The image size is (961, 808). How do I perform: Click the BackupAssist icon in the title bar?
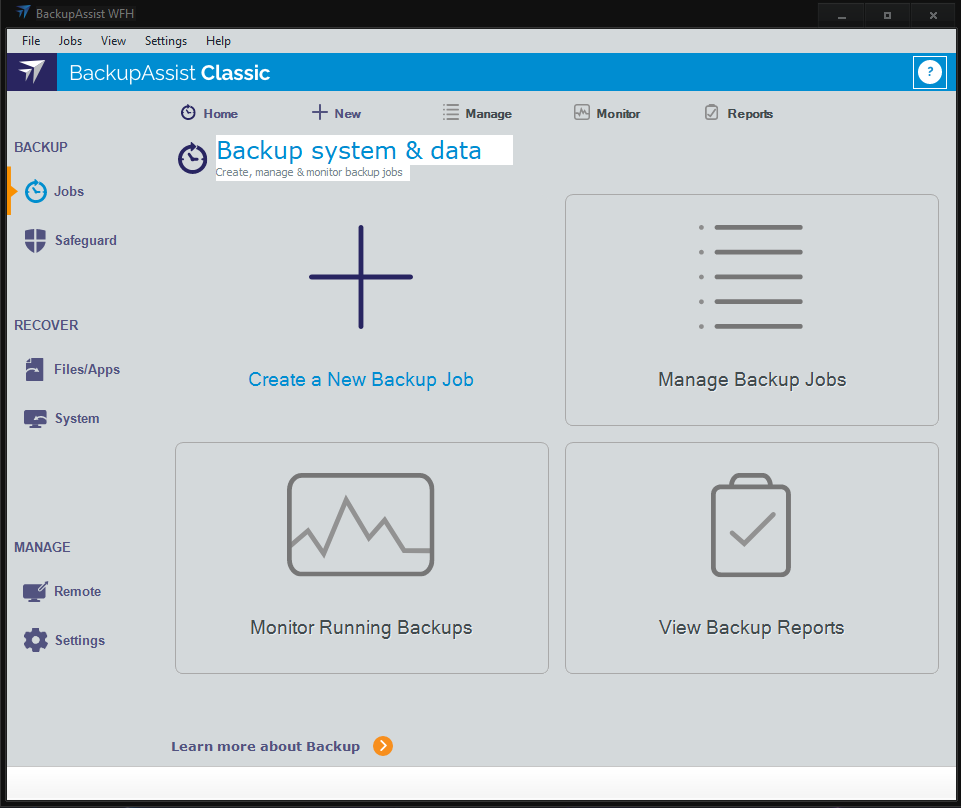23,12
